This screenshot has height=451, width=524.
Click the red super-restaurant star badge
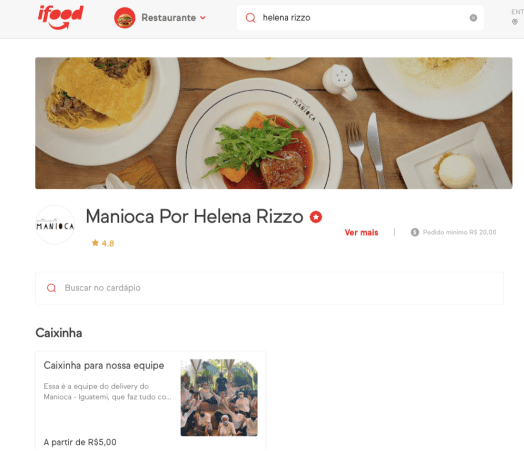316,217
